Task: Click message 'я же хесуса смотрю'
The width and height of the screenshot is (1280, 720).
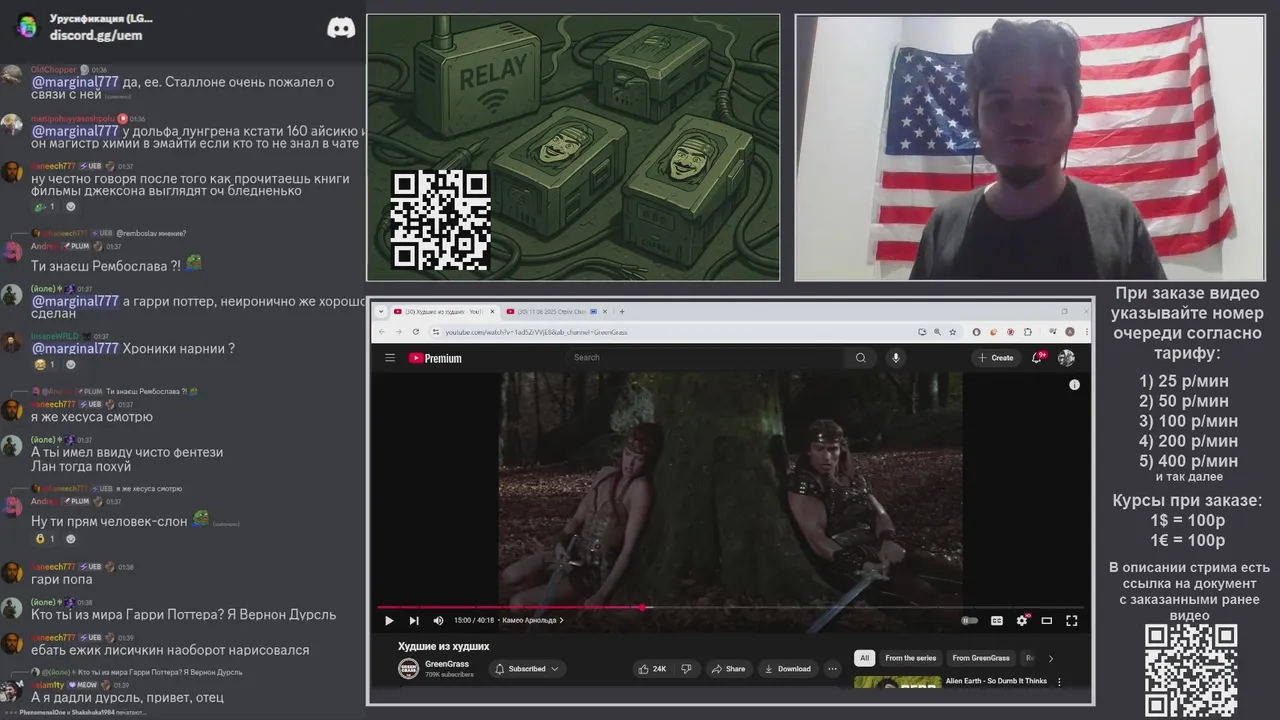Action: [x=92, y=417]
